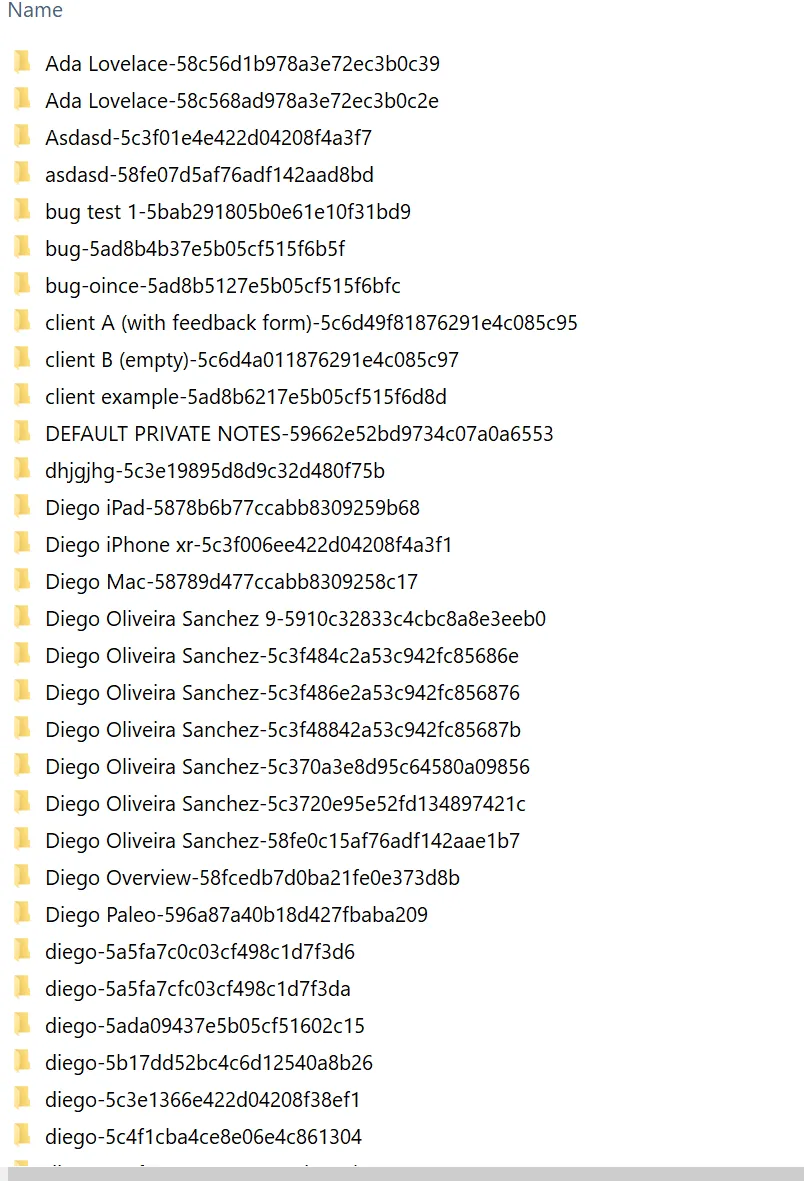This screenshot has width=804, height=1181.
Task: Click folder icon beside Diego Mac
Action: [22, 581]
